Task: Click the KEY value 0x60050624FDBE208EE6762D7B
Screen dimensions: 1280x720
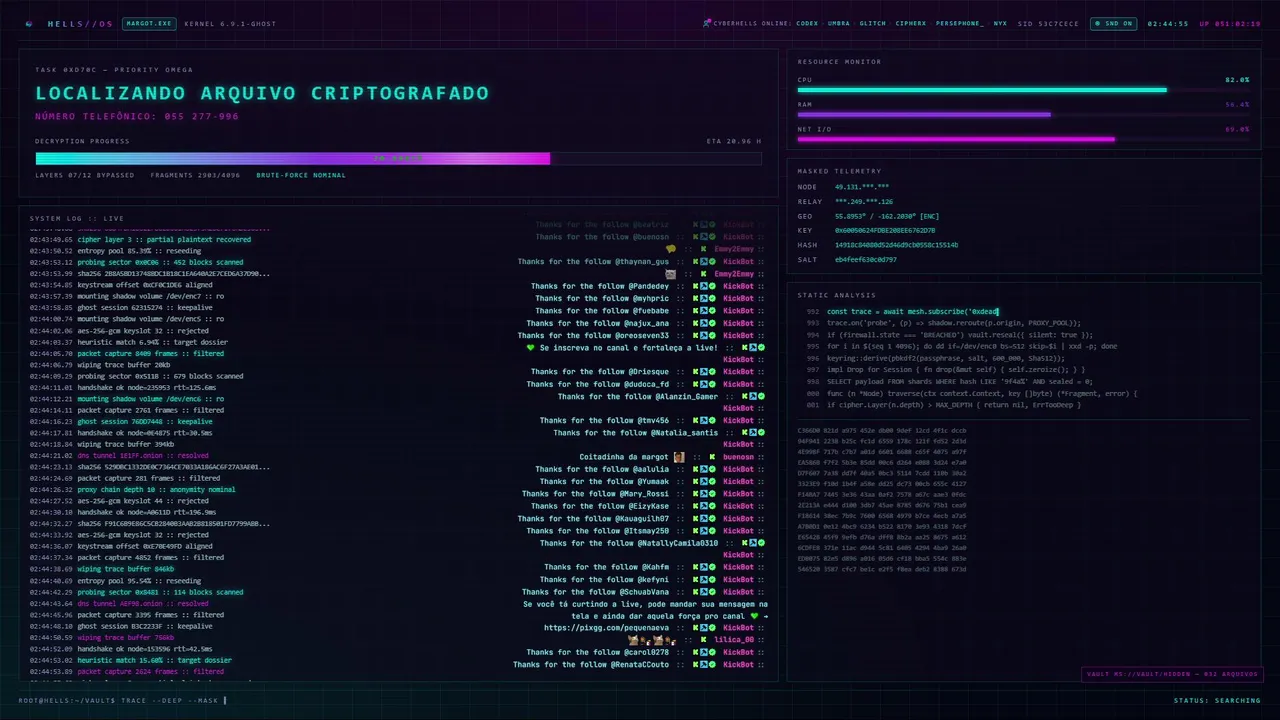Action: [x=885, y=230]
